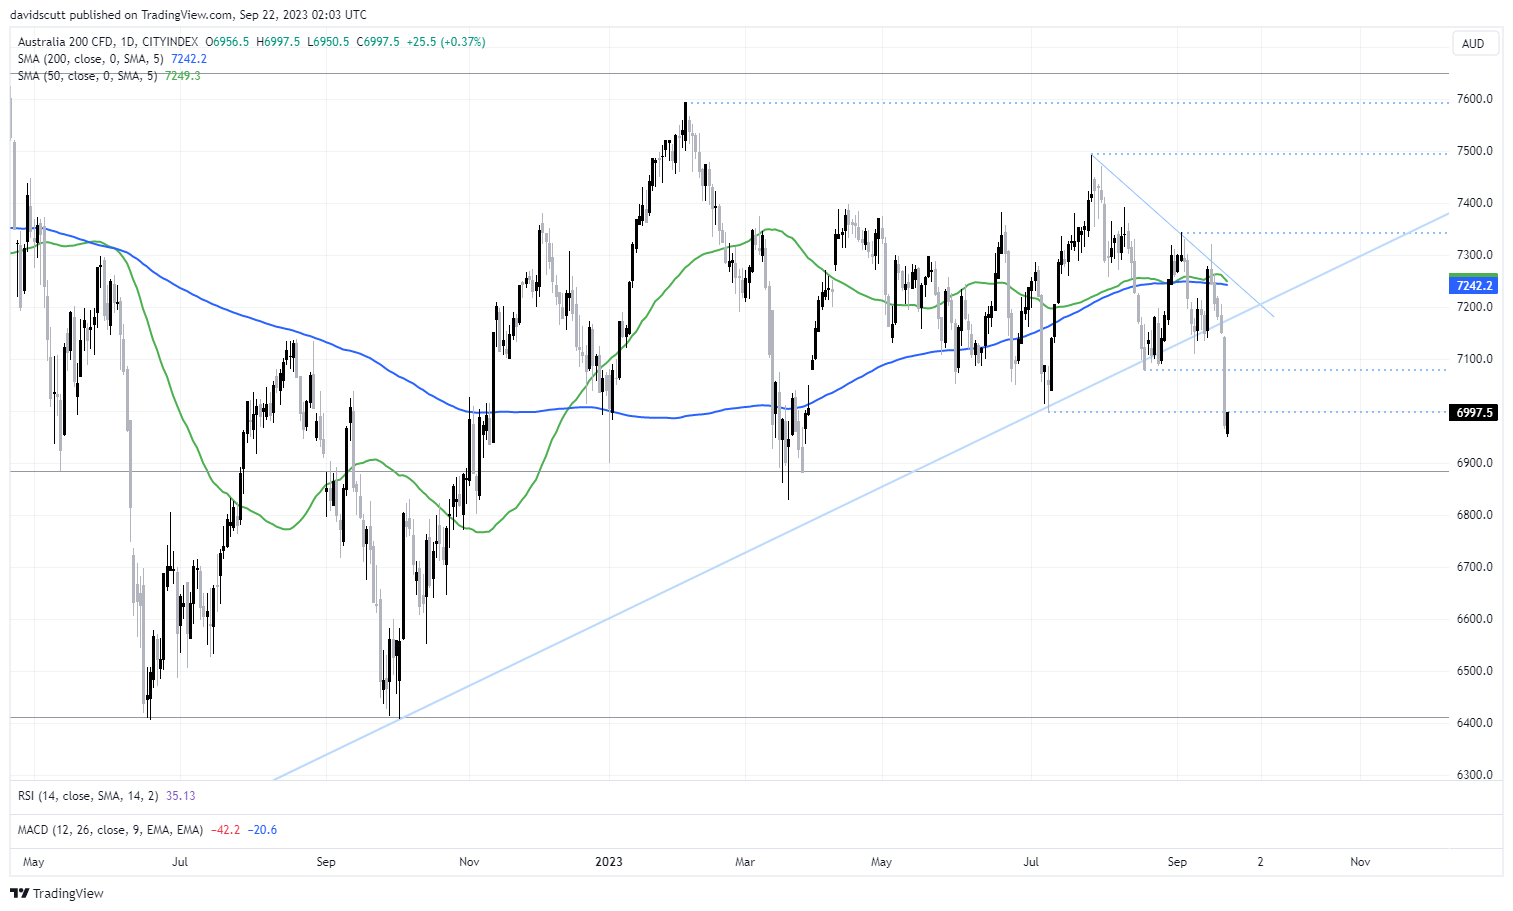Click the Jul label before Sep on time axis
This screenshot has height=911, width=1513.
180,862
